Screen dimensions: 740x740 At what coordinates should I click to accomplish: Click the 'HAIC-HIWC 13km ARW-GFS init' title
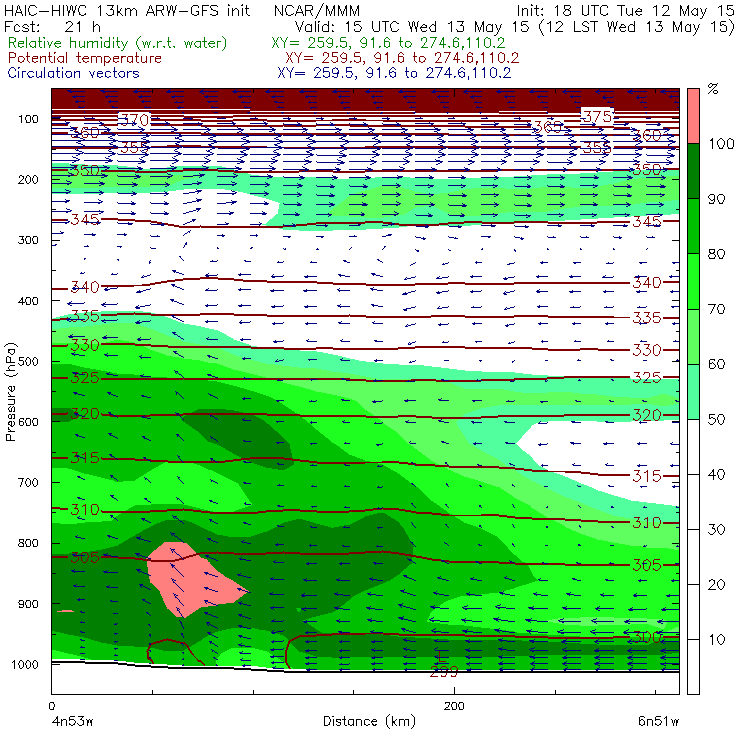coord(127,10)
